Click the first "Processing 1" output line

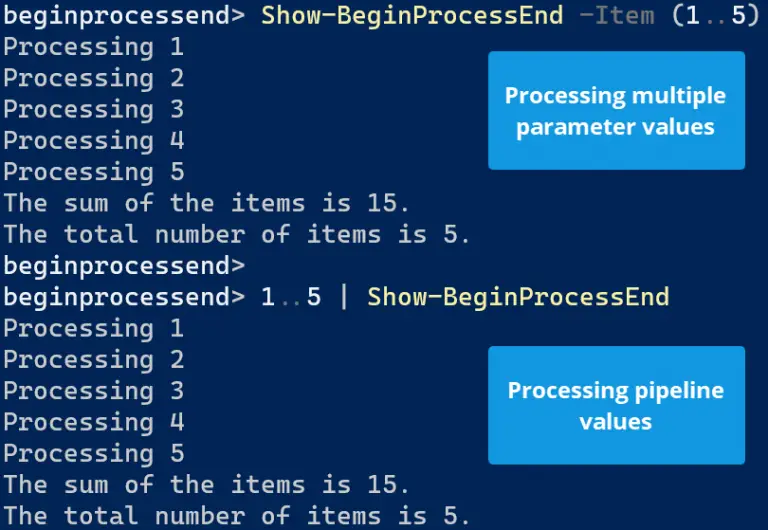[94, 48]
